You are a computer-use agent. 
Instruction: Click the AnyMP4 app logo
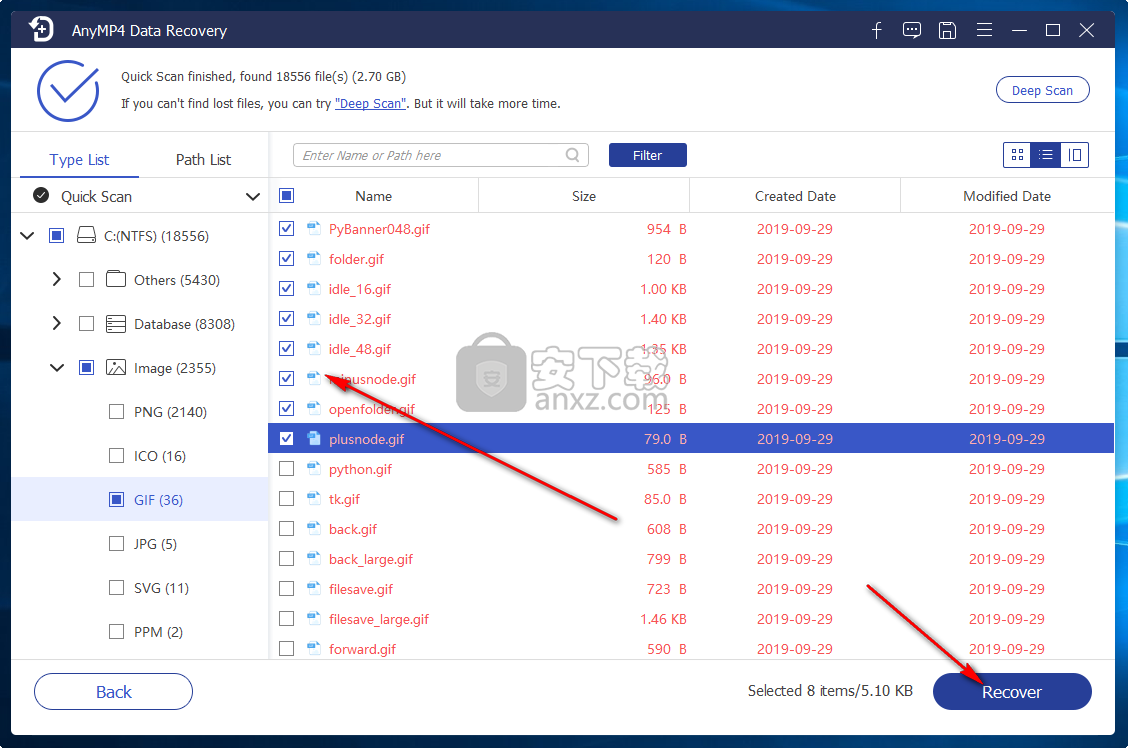(x=41, y=29)
